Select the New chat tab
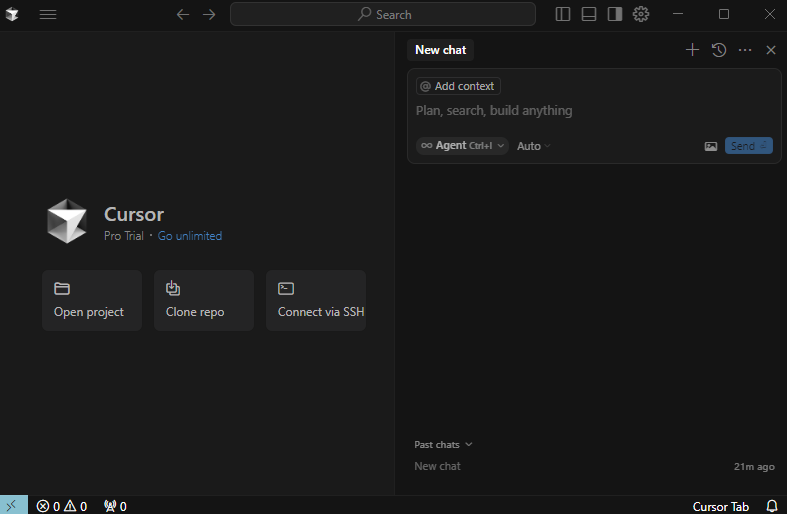Viewport: 787px width, 514px height. (441, 50)
